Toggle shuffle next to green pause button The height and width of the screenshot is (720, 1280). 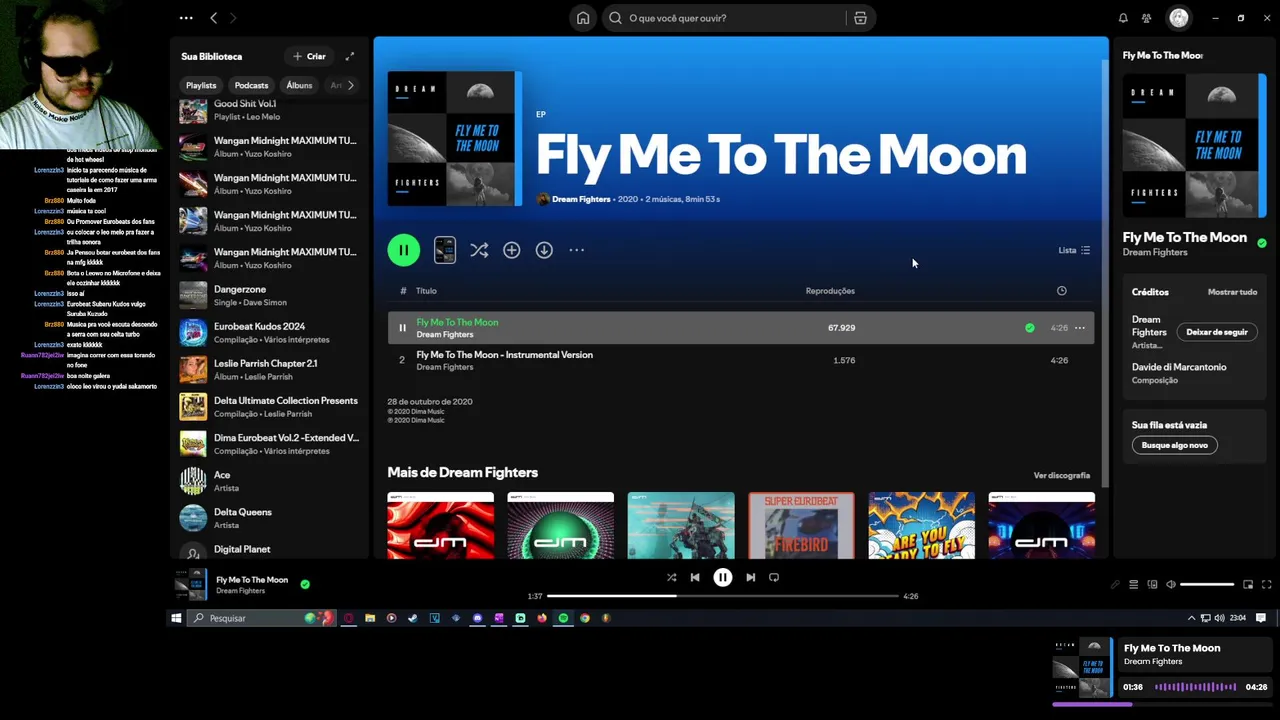coord(479,250)
